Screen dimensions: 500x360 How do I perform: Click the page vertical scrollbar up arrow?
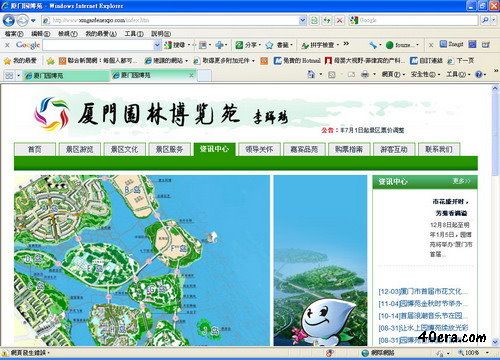pyautogui.click(x=495, y=88)
